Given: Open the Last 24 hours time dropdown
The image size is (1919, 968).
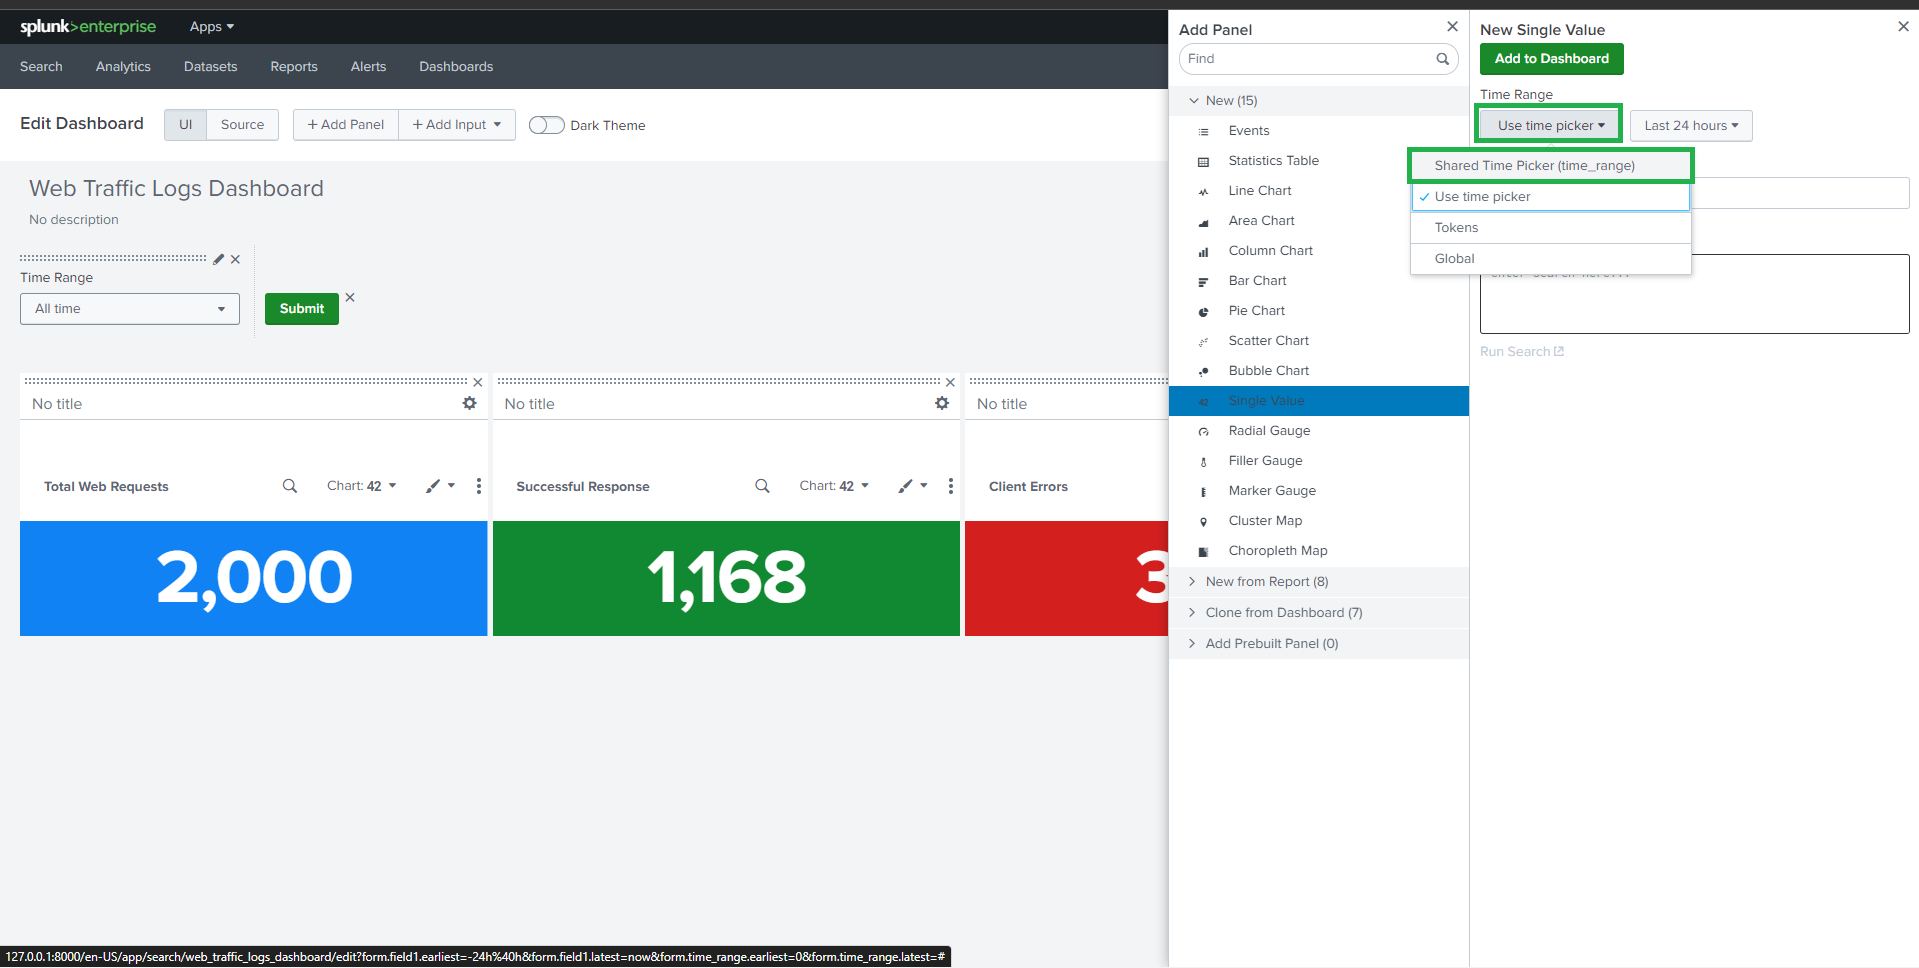Looking at the screenshot, I should coord(1691,126).
